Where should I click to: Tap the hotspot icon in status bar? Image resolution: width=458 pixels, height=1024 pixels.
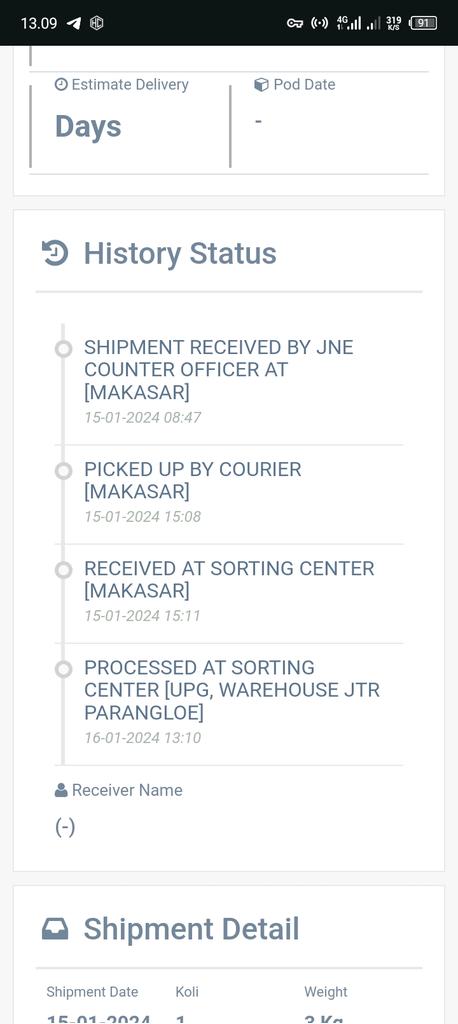pos(319,23)
